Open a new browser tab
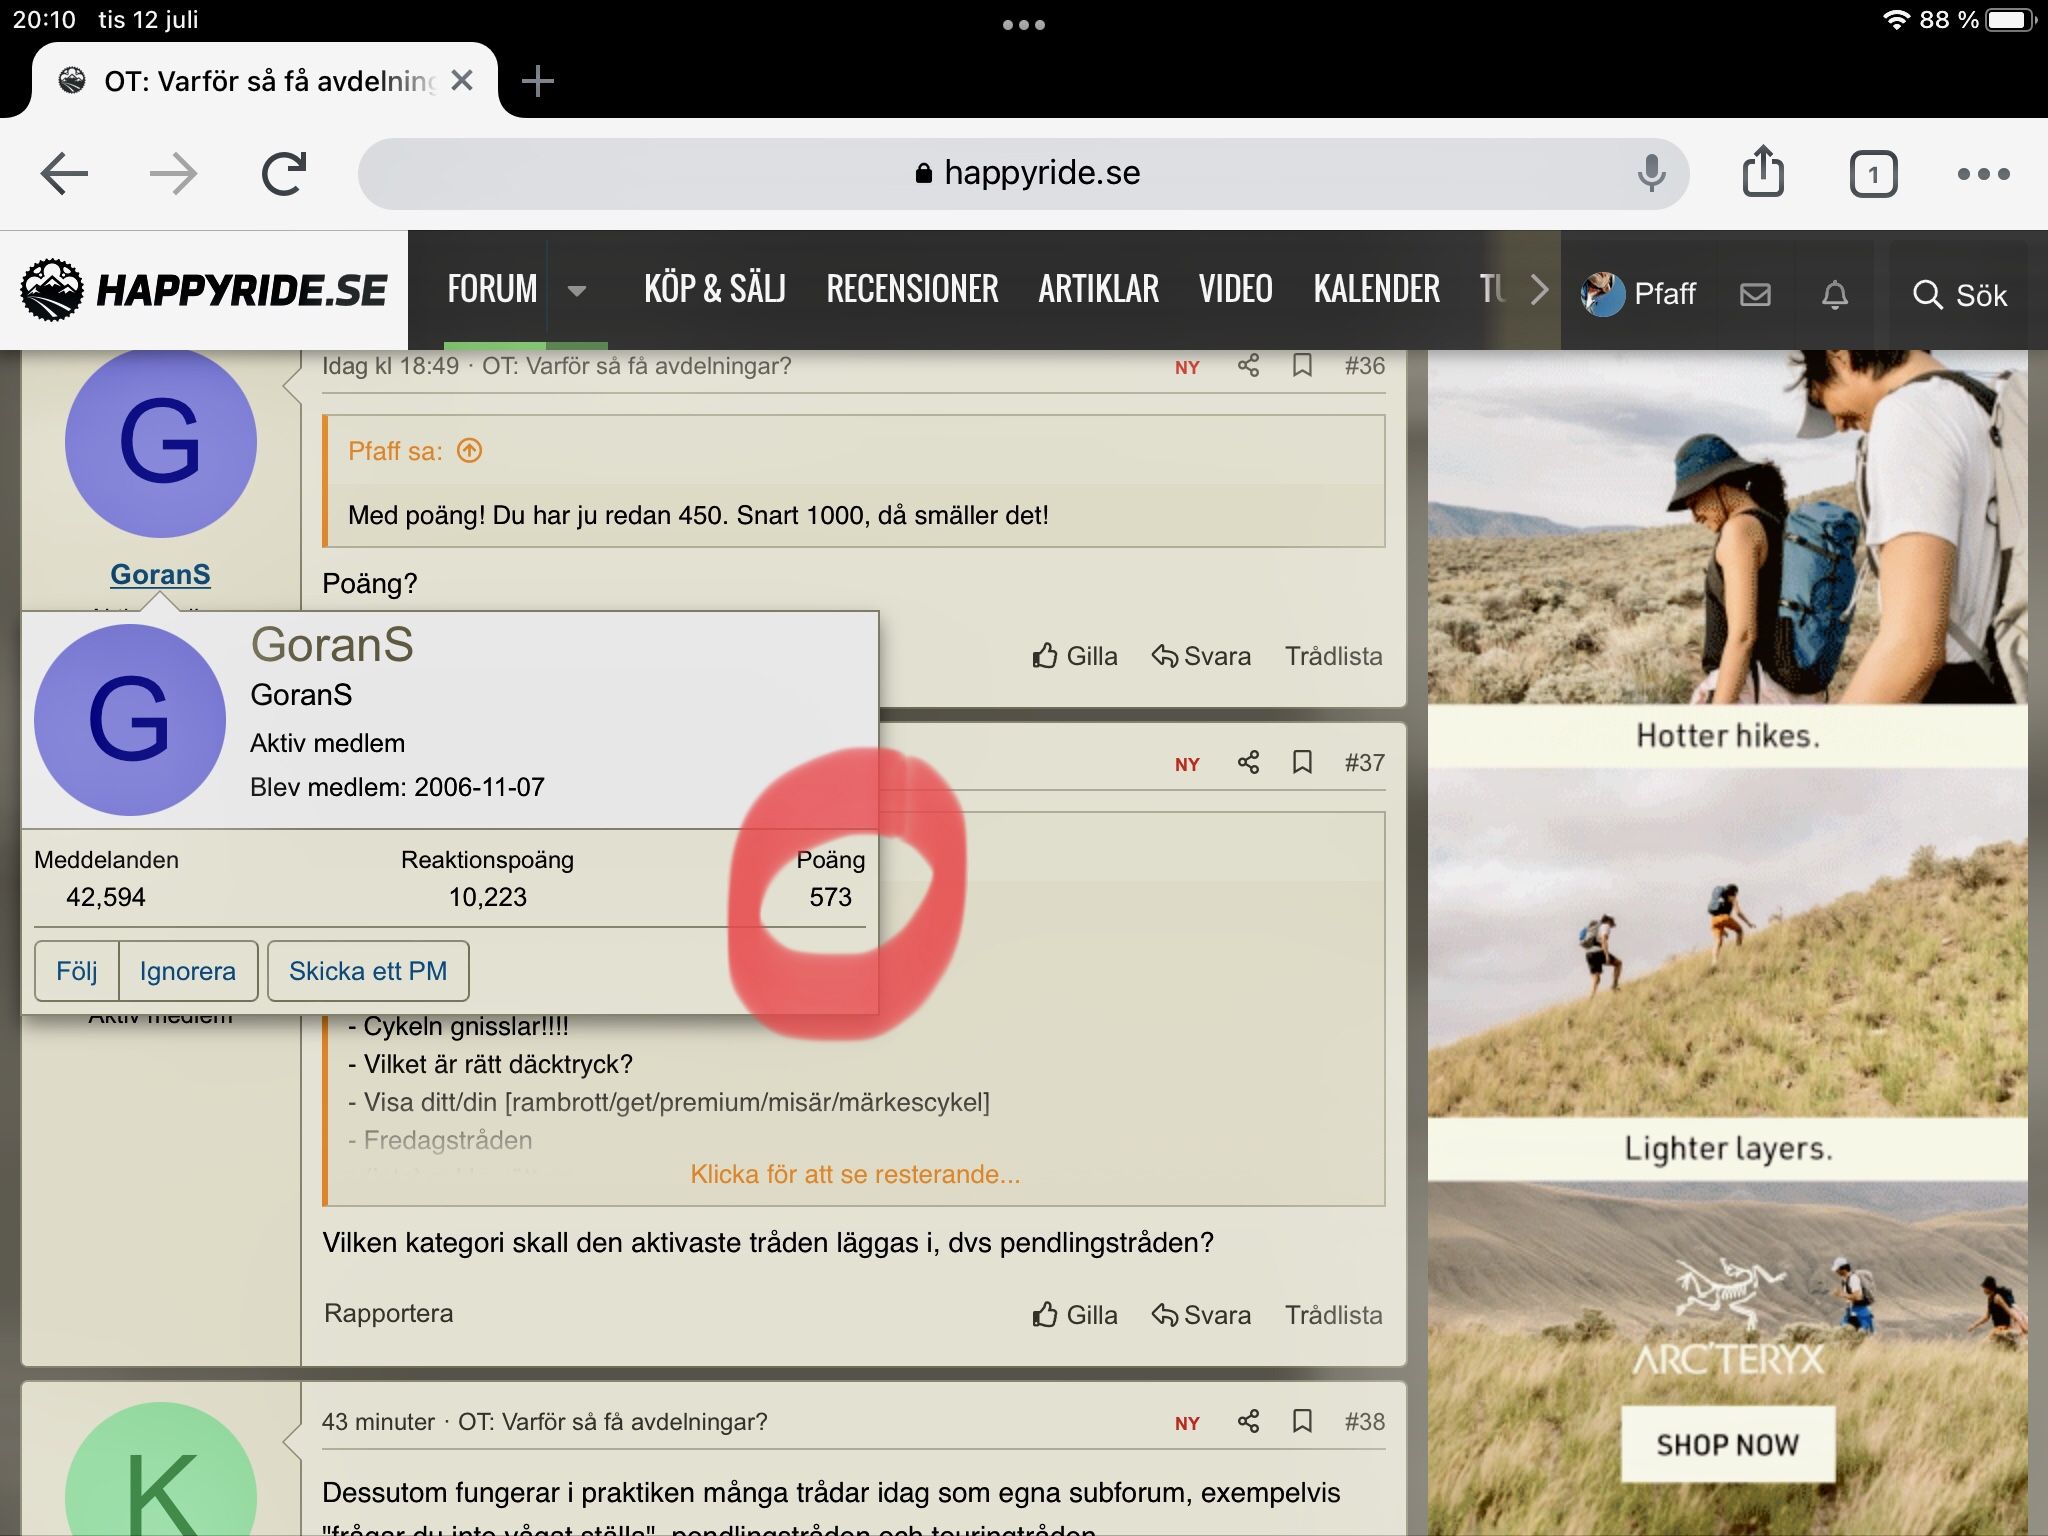The height and width of the screenshot is (1536, 2048). point(538,81)
